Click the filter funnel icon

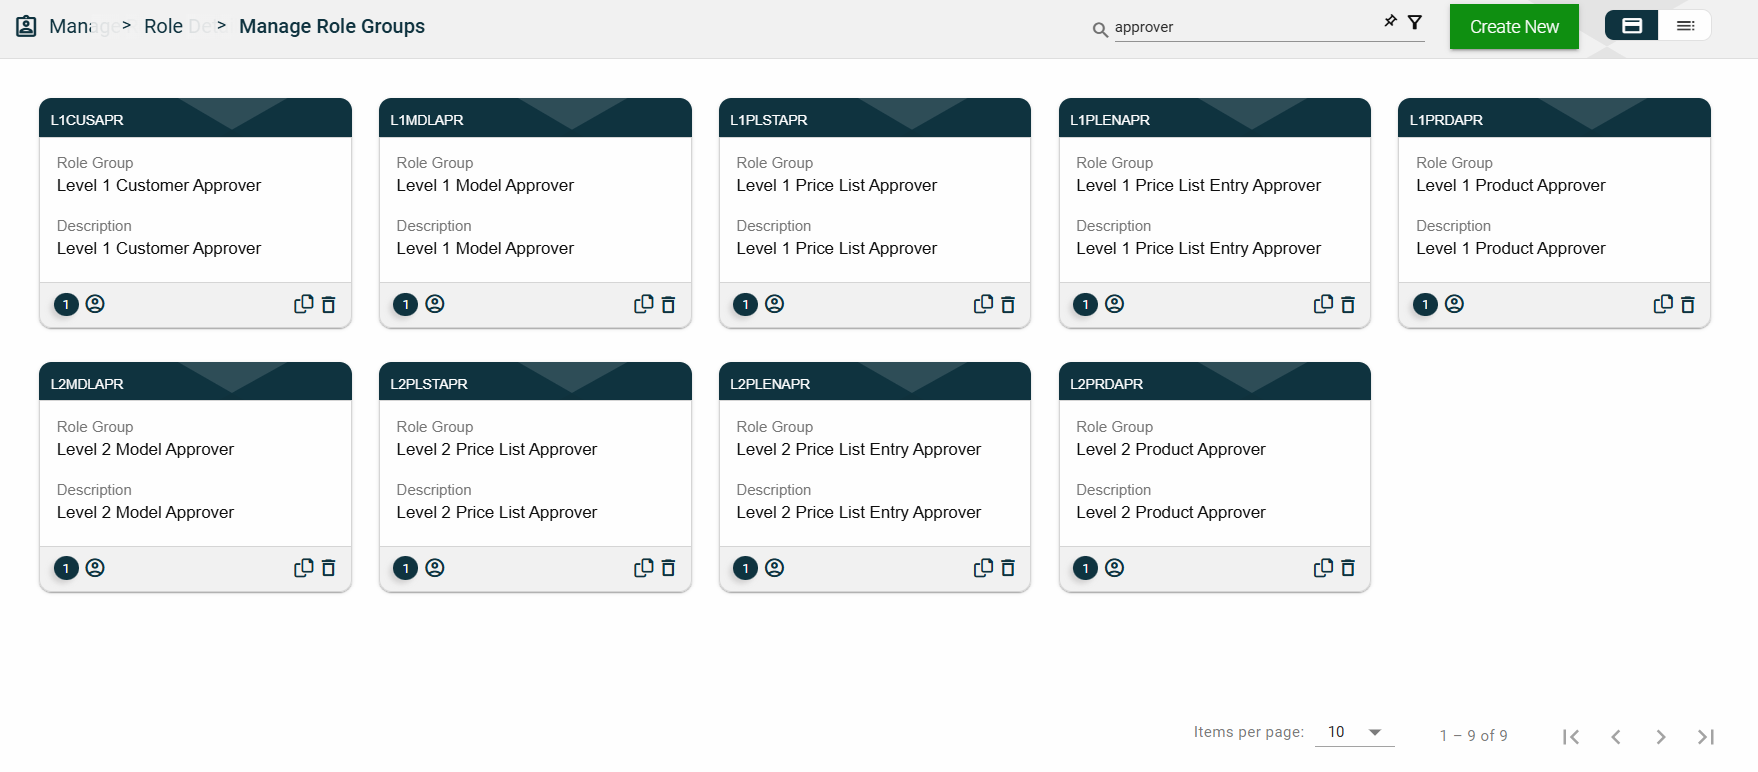1415,22
